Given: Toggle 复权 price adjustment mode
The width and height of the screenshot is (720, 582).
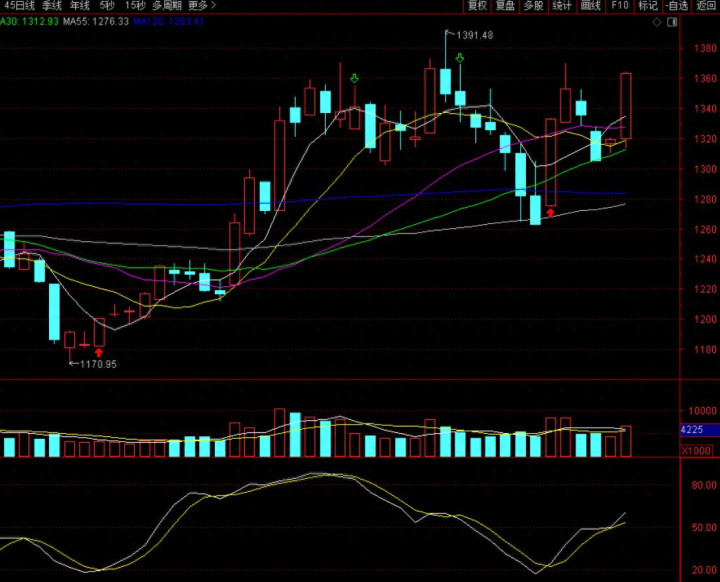Looking at the screenshot, I should click(x=478, y=6).
